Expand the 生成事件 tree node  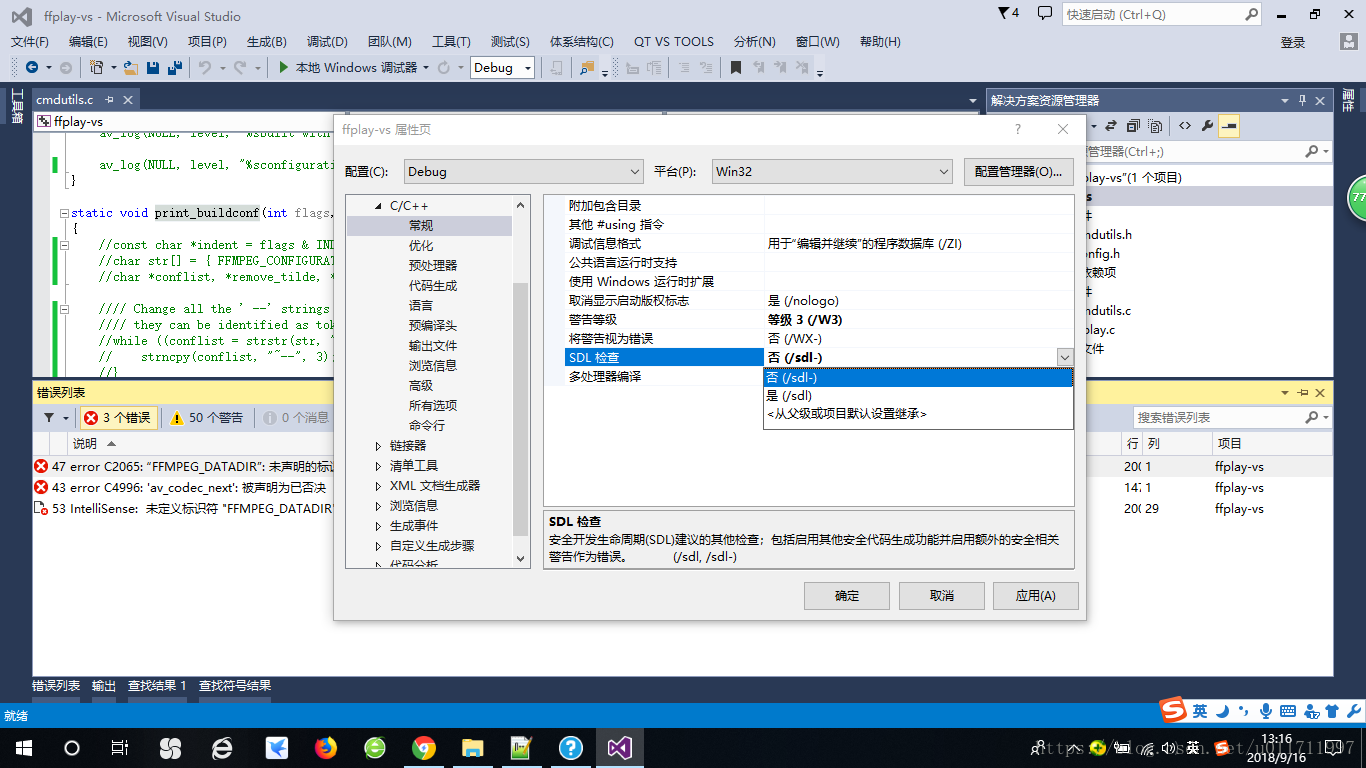click(379, 526)
